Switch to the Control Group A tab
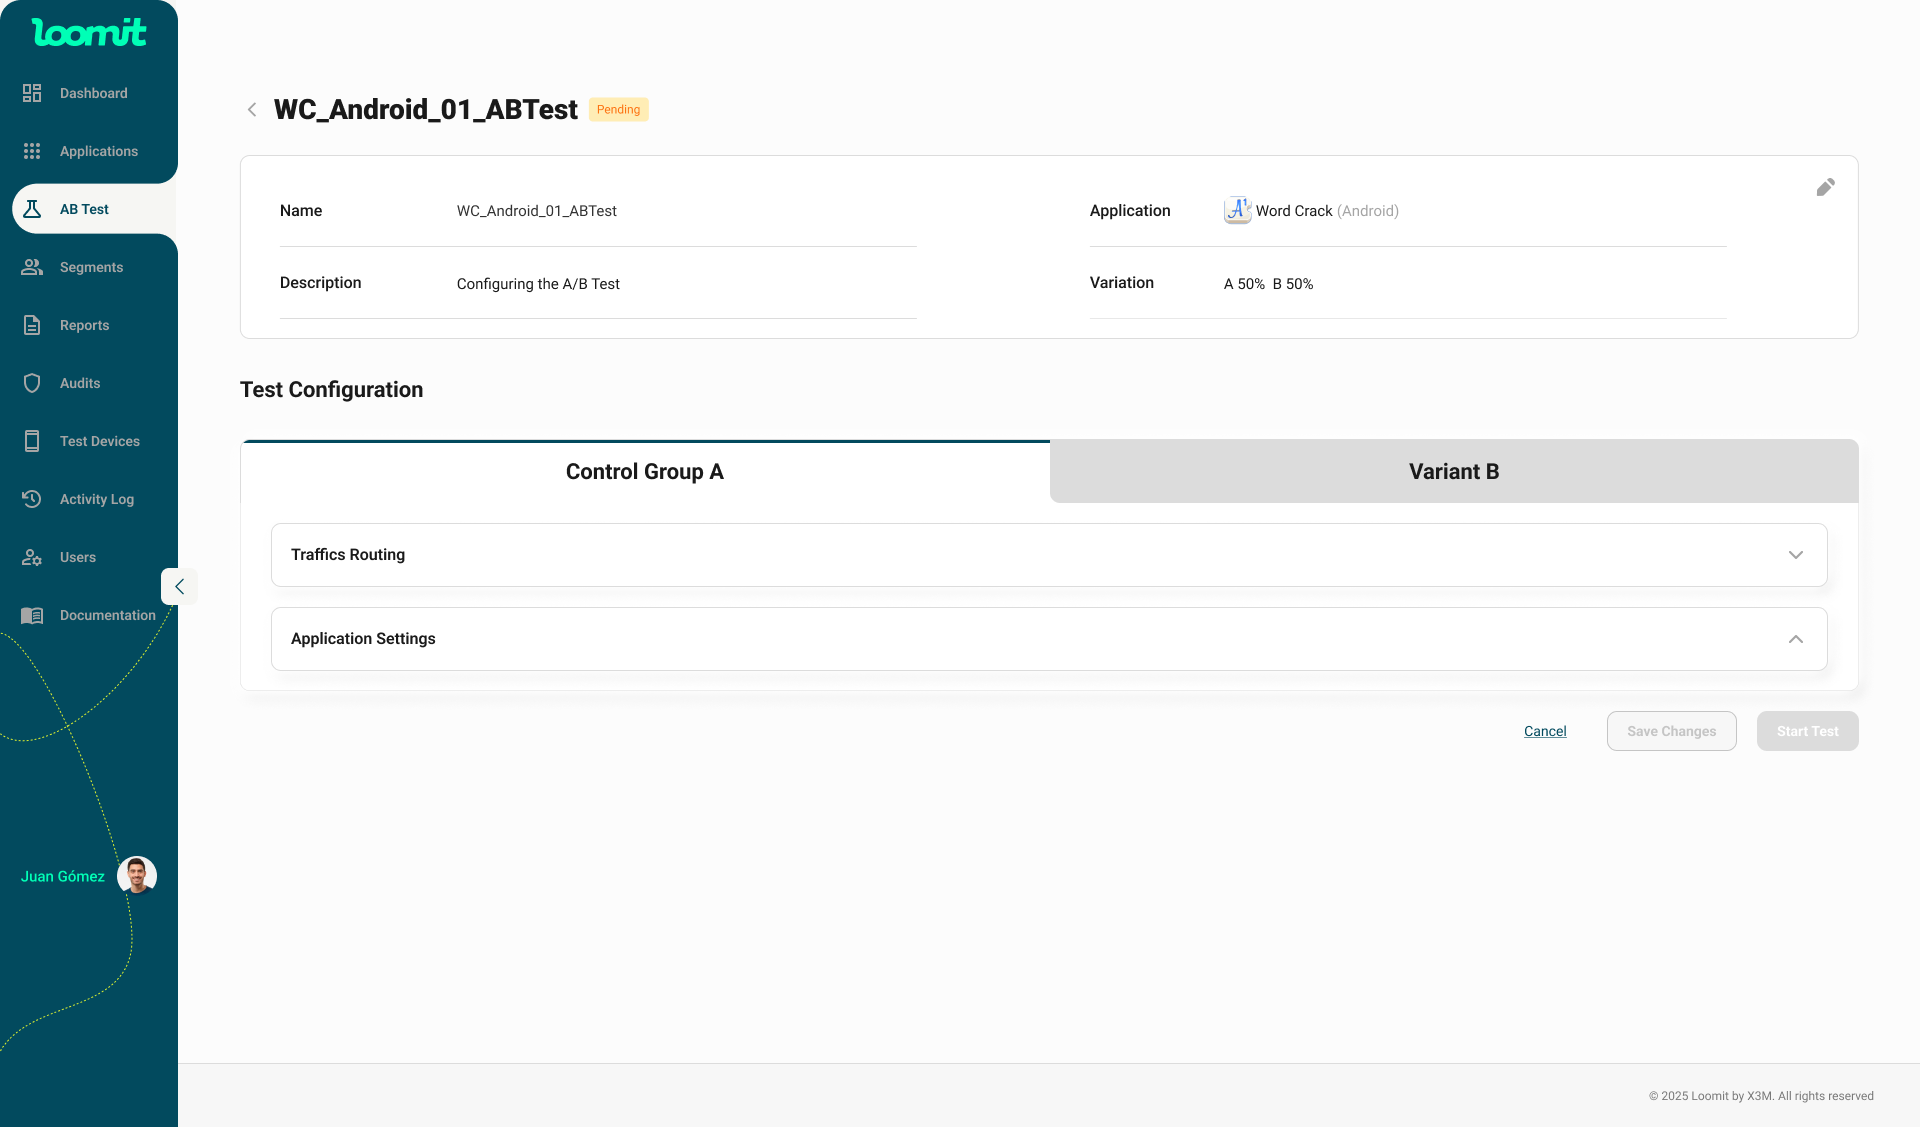The height and width of the screenshot is (1127, 1920). pyautogui.click(x=645, y=472)
